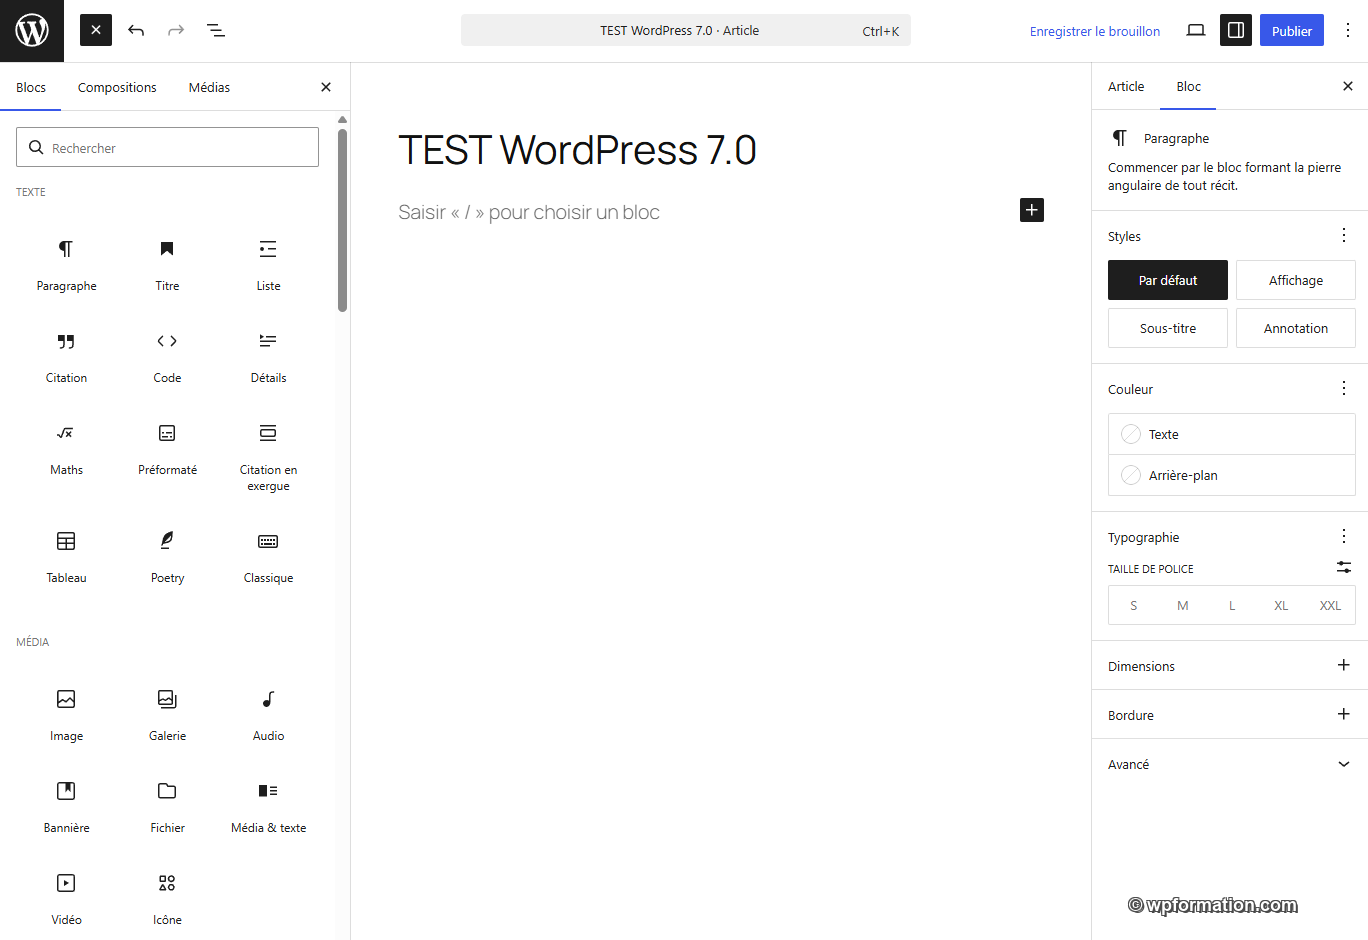The width and height of the screenshot is (1368, 940).
Task: Switch to the Médias tab
Action: tap(209, 87)
